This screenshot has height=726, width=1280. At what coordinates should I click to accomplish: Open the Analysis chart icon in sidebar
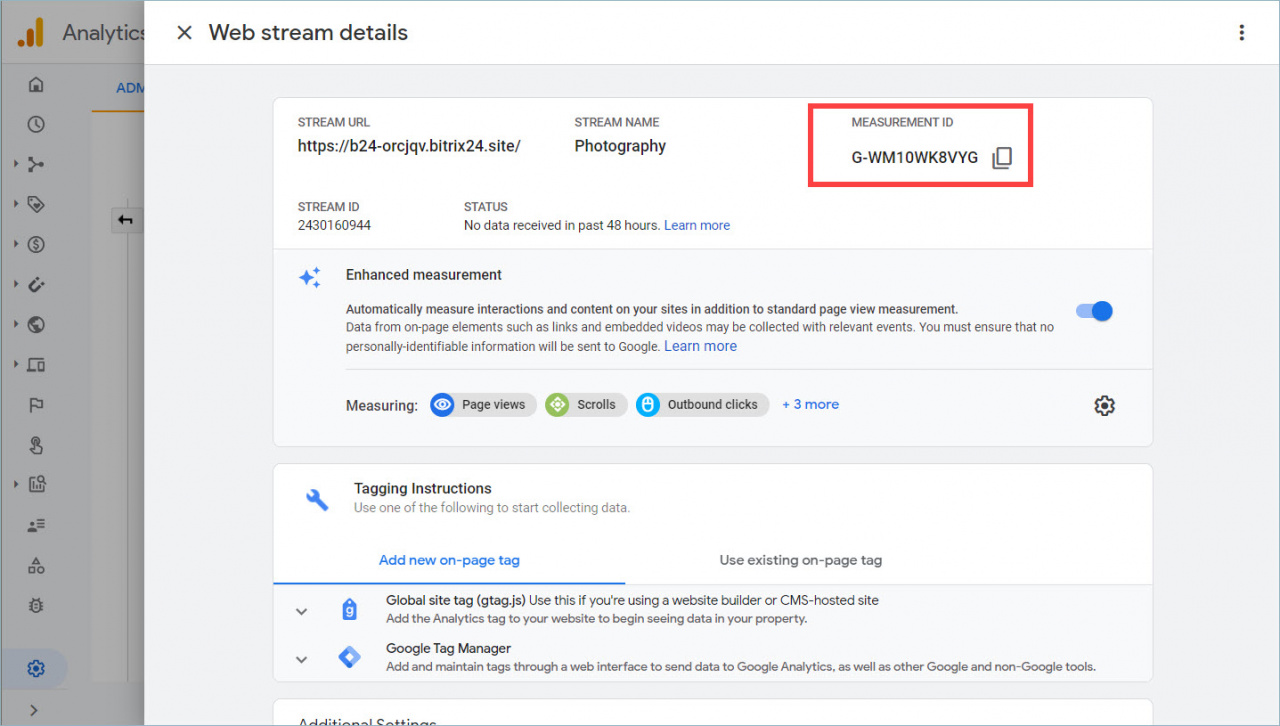pyautogui.click(x=36, y=485)
